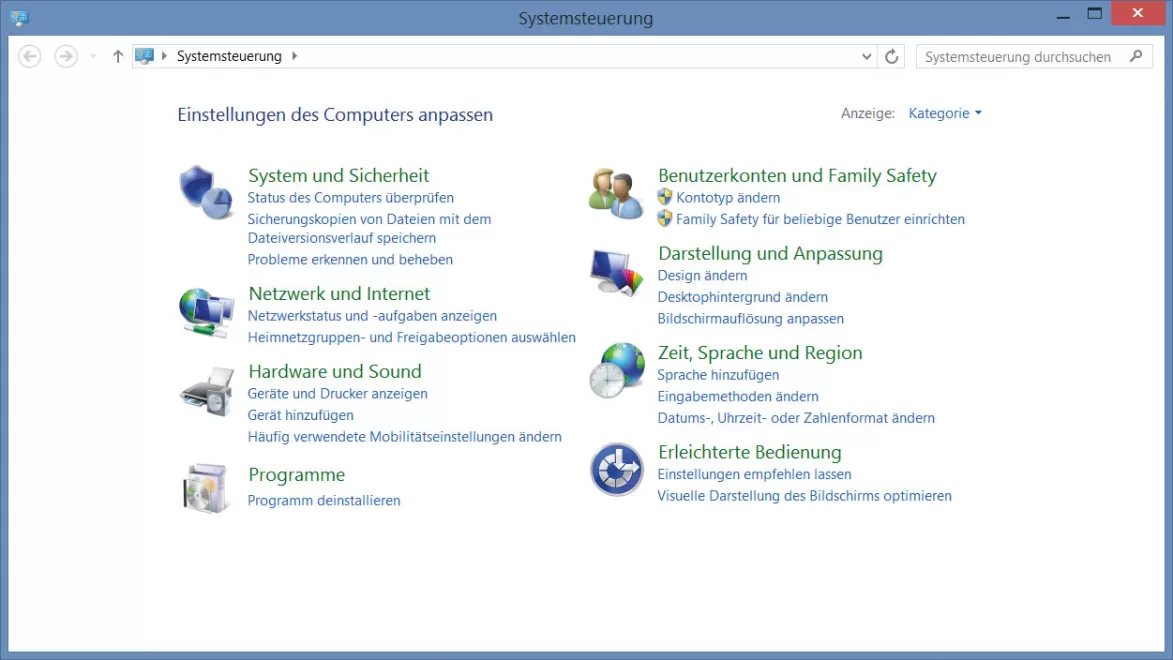This screenshot has height=660, width=1173.
Task: Open Netzwerk und Internet category
Action: [x=339, y=293]
